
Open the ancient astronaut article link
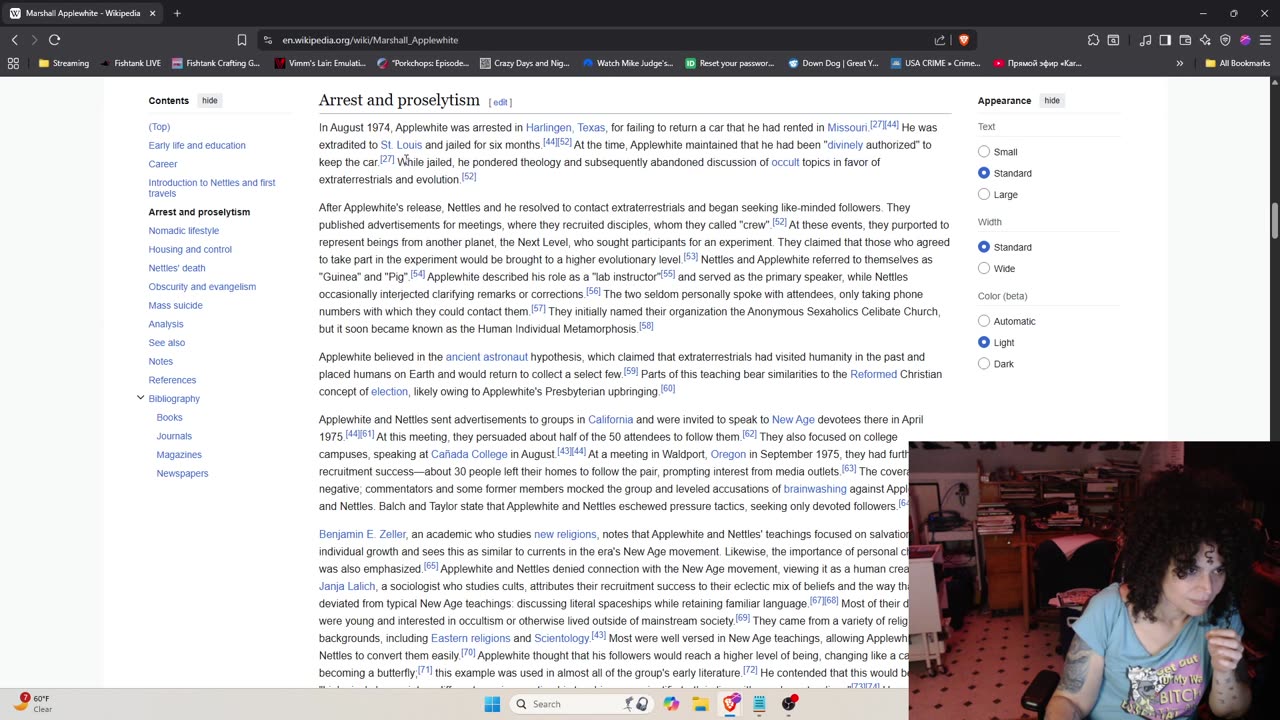[x=486, y=357]
